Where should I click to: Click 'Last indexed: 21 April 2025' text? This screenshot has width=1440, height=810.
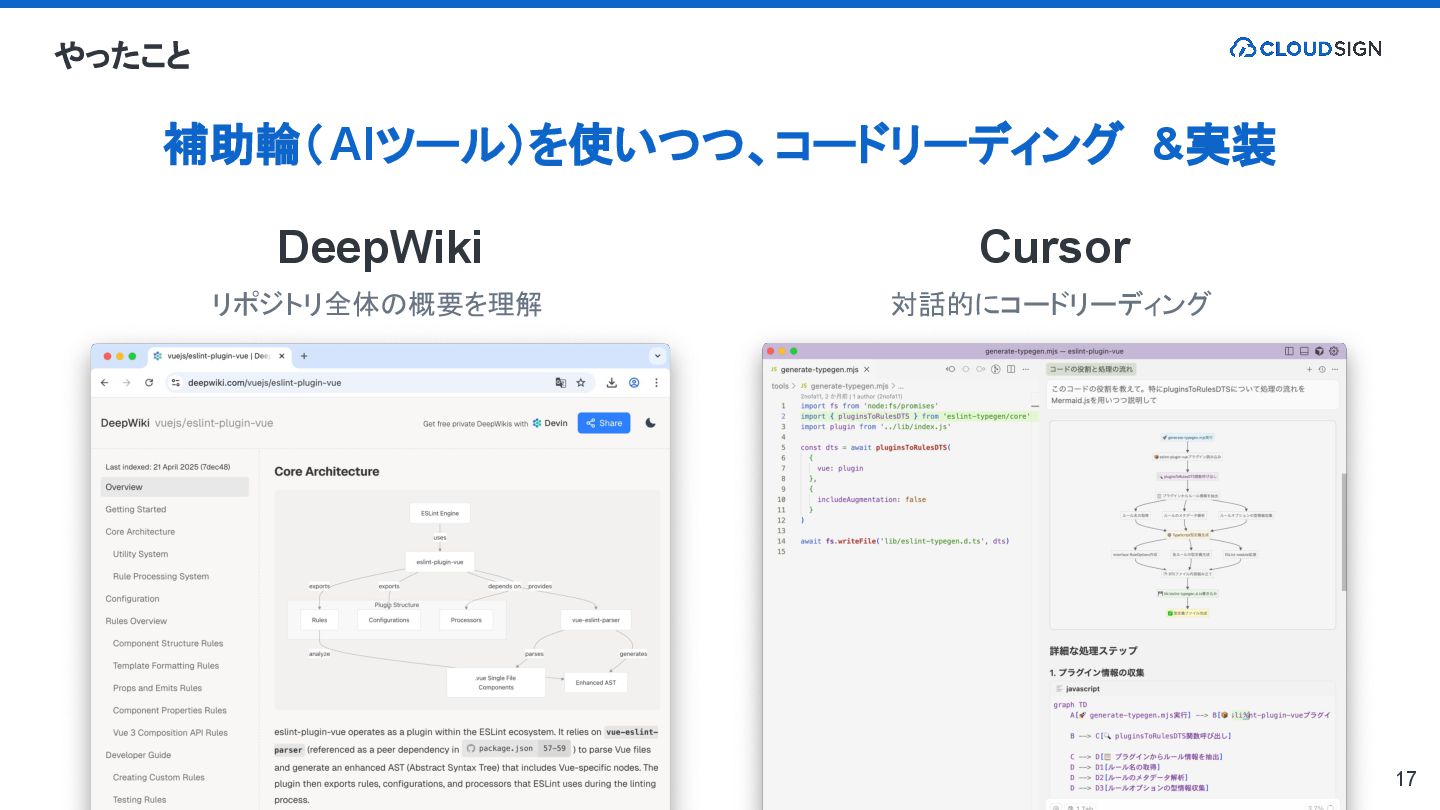pyautogui.click(x=168, y=467)
